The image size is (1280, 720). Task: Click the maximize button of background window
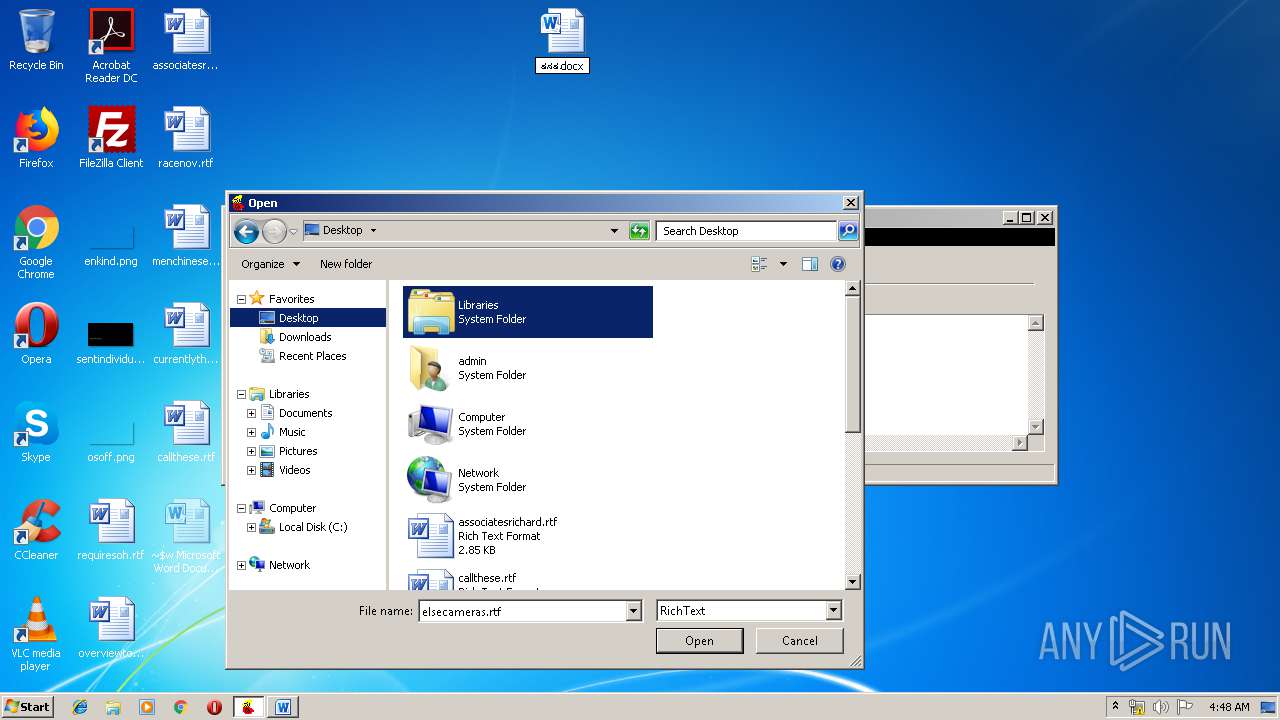pyautogui.click(x=1027, y=218)
